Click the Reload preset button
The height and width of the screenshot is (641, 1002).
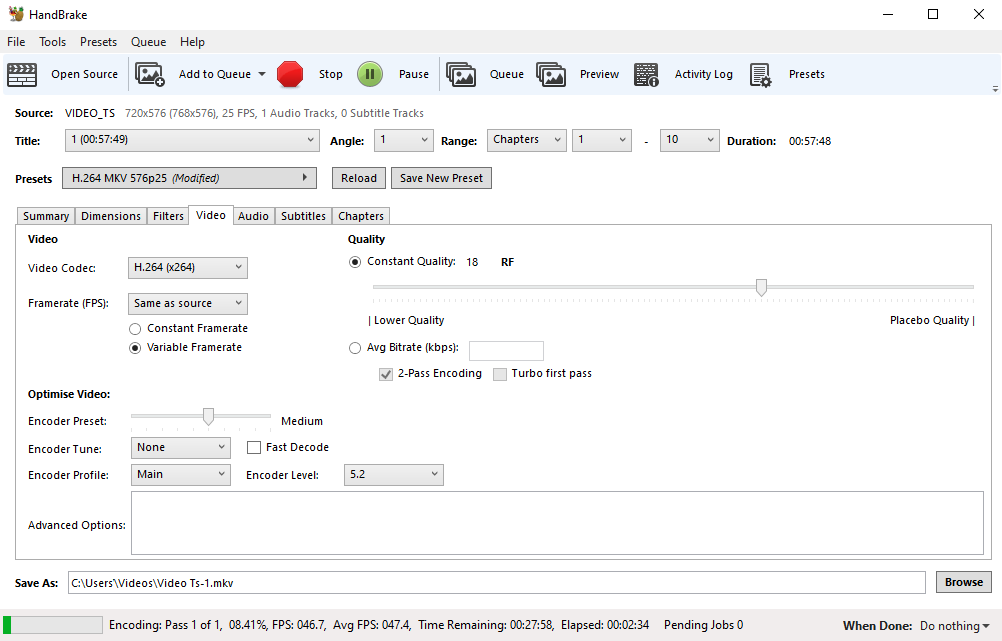coord(358,178)
